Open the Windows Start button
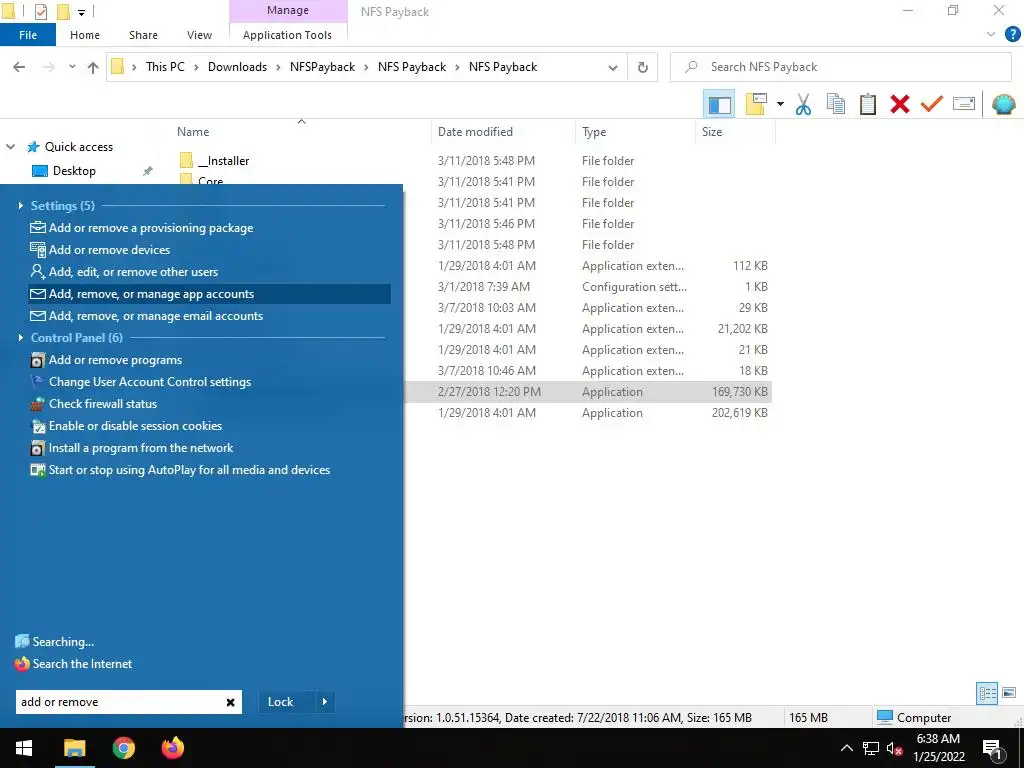This screenshot has height=768, width=1024. [24, 748]
